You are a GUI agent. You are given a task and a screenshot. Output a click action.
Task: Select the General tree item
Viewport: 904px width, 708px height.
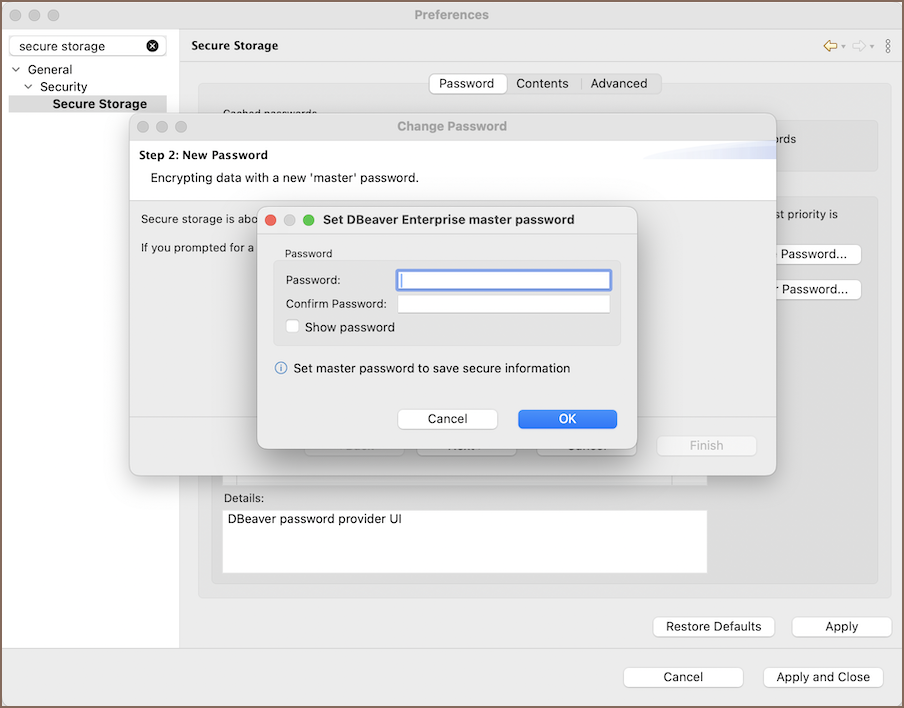[x=50, y=69]
